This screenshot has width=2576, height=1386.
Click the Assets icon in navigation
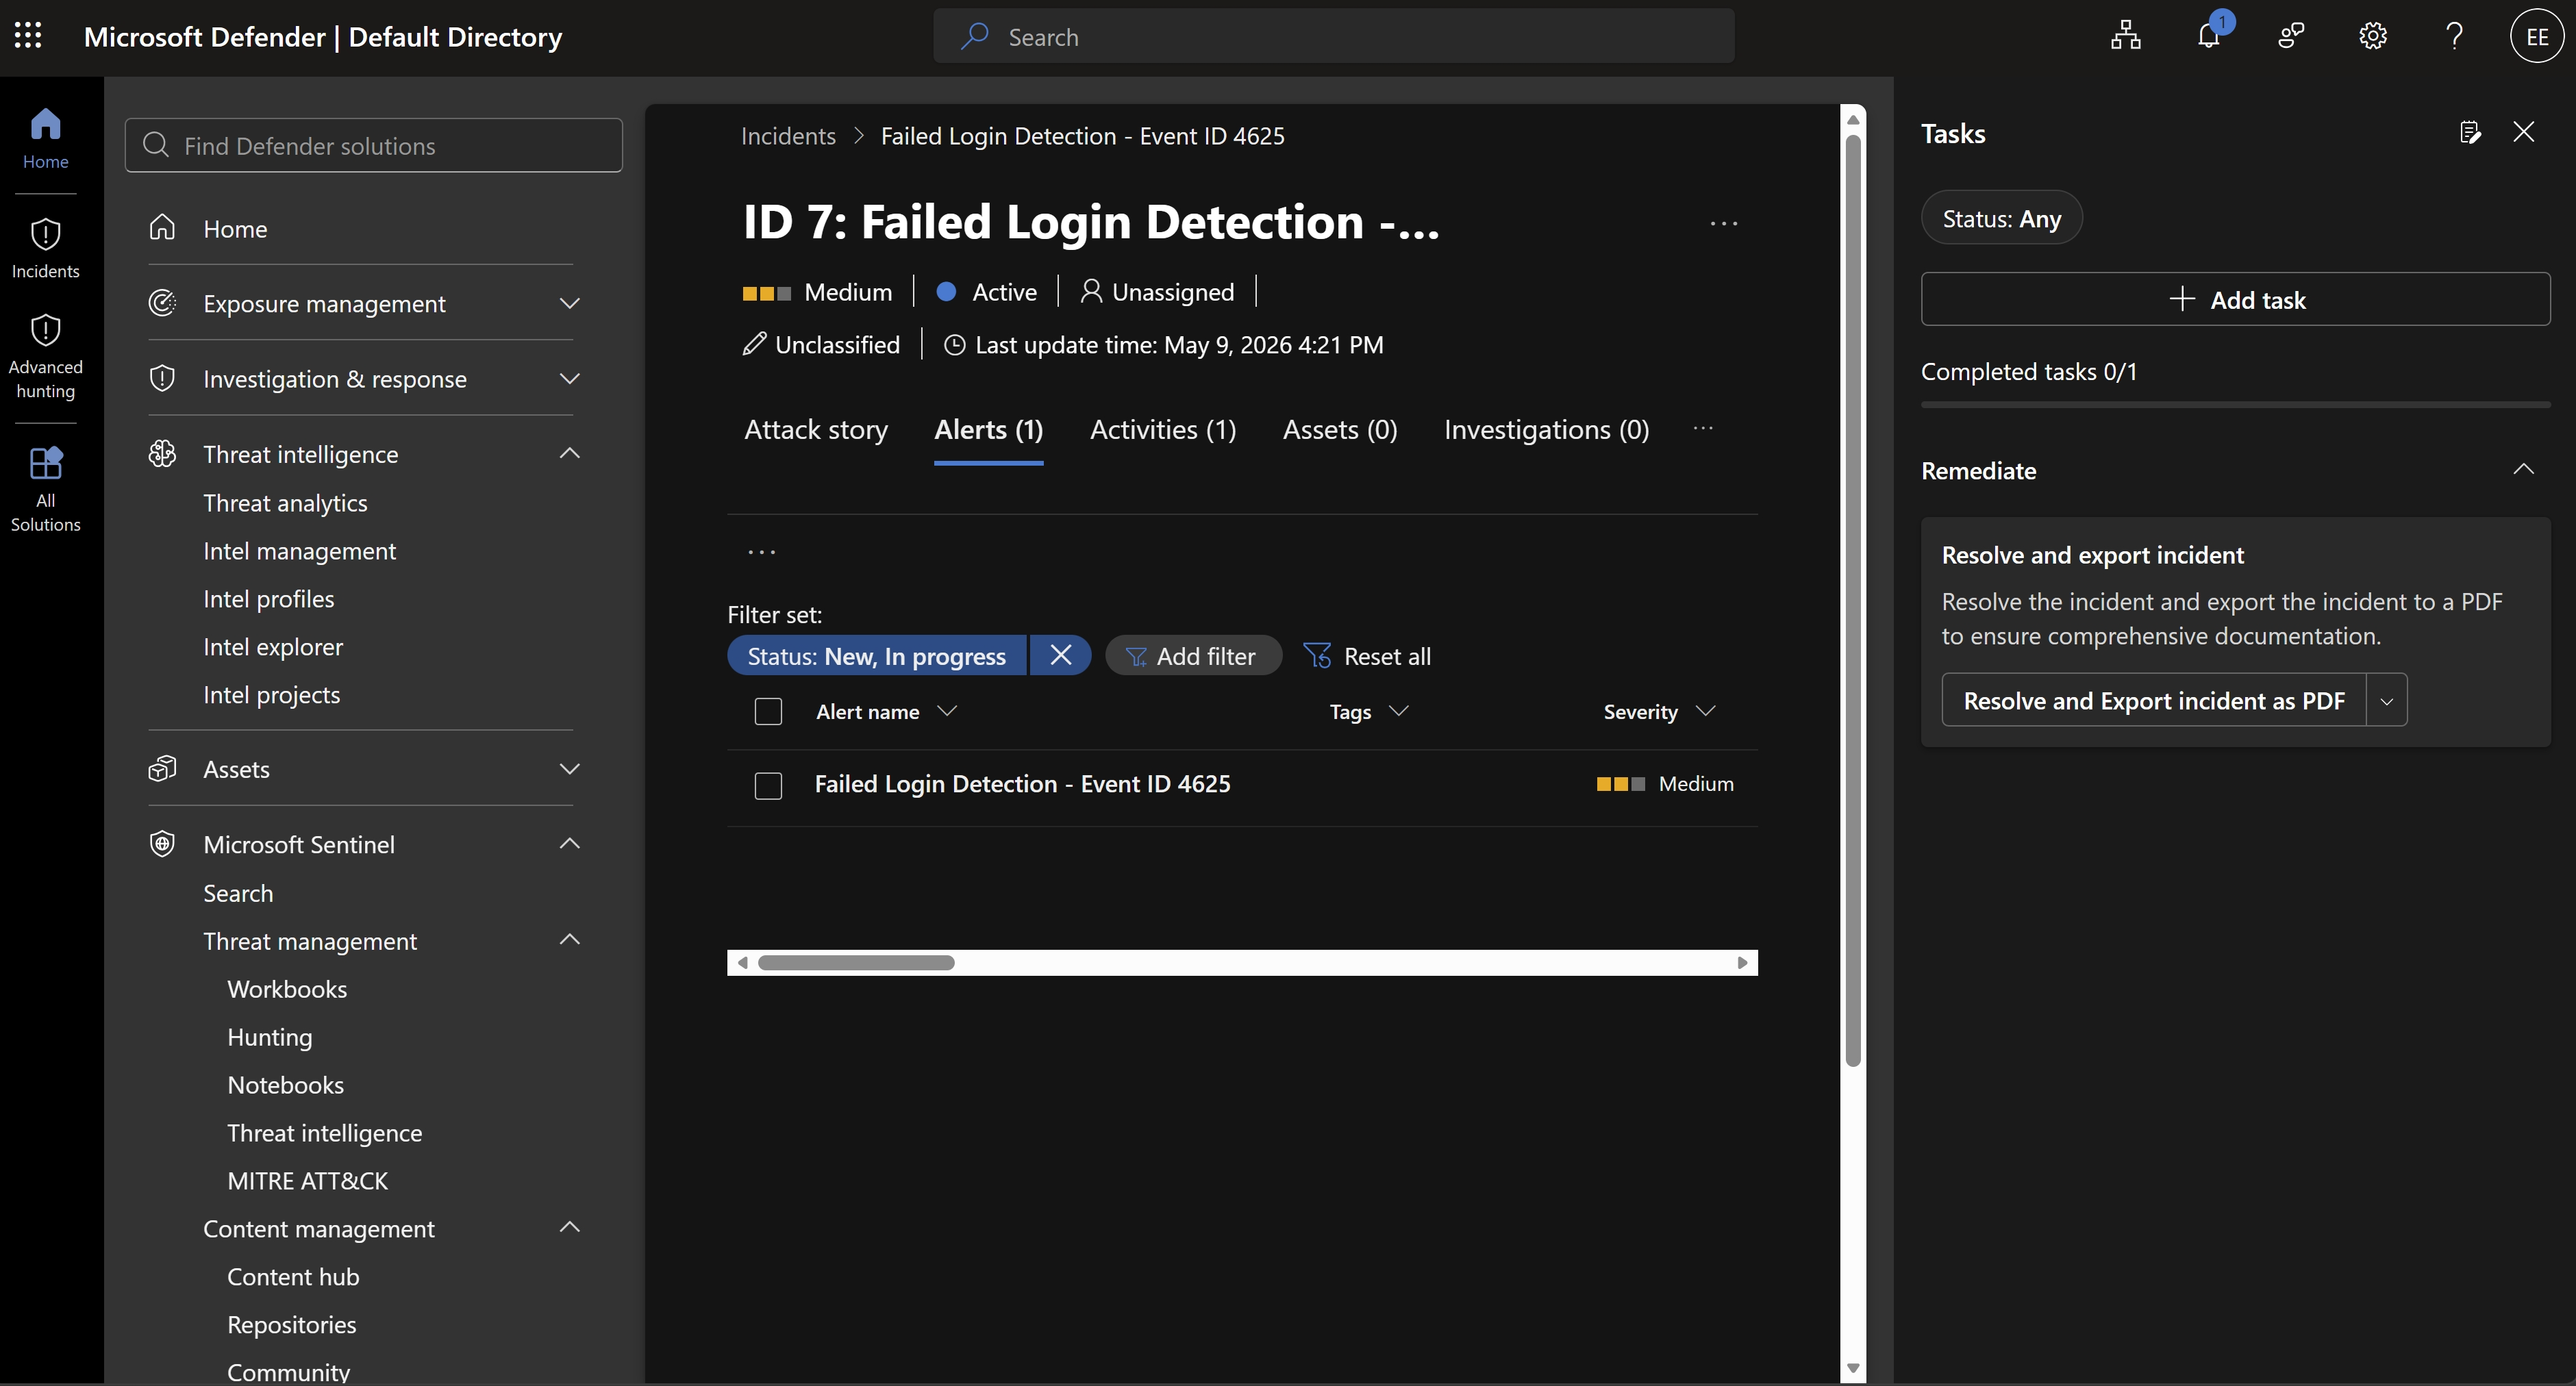coord(162,769)
